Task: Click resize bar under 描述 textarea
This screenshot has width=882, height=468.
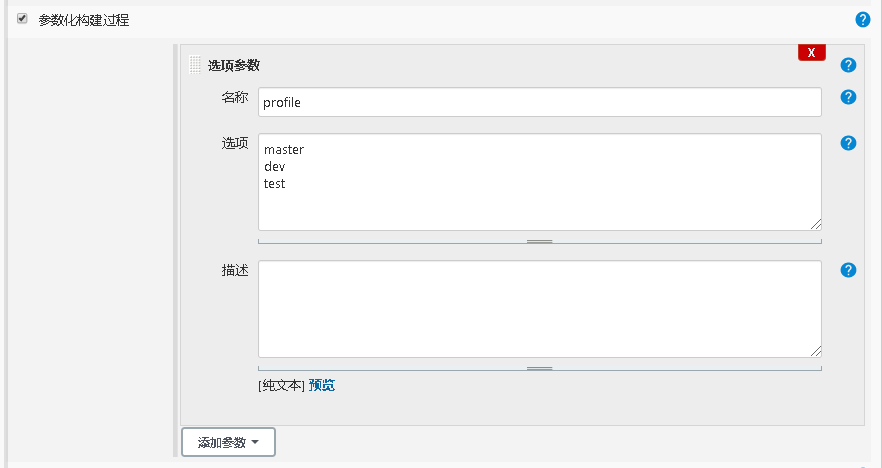Action: pyautogui.click(x=539, y=368)
